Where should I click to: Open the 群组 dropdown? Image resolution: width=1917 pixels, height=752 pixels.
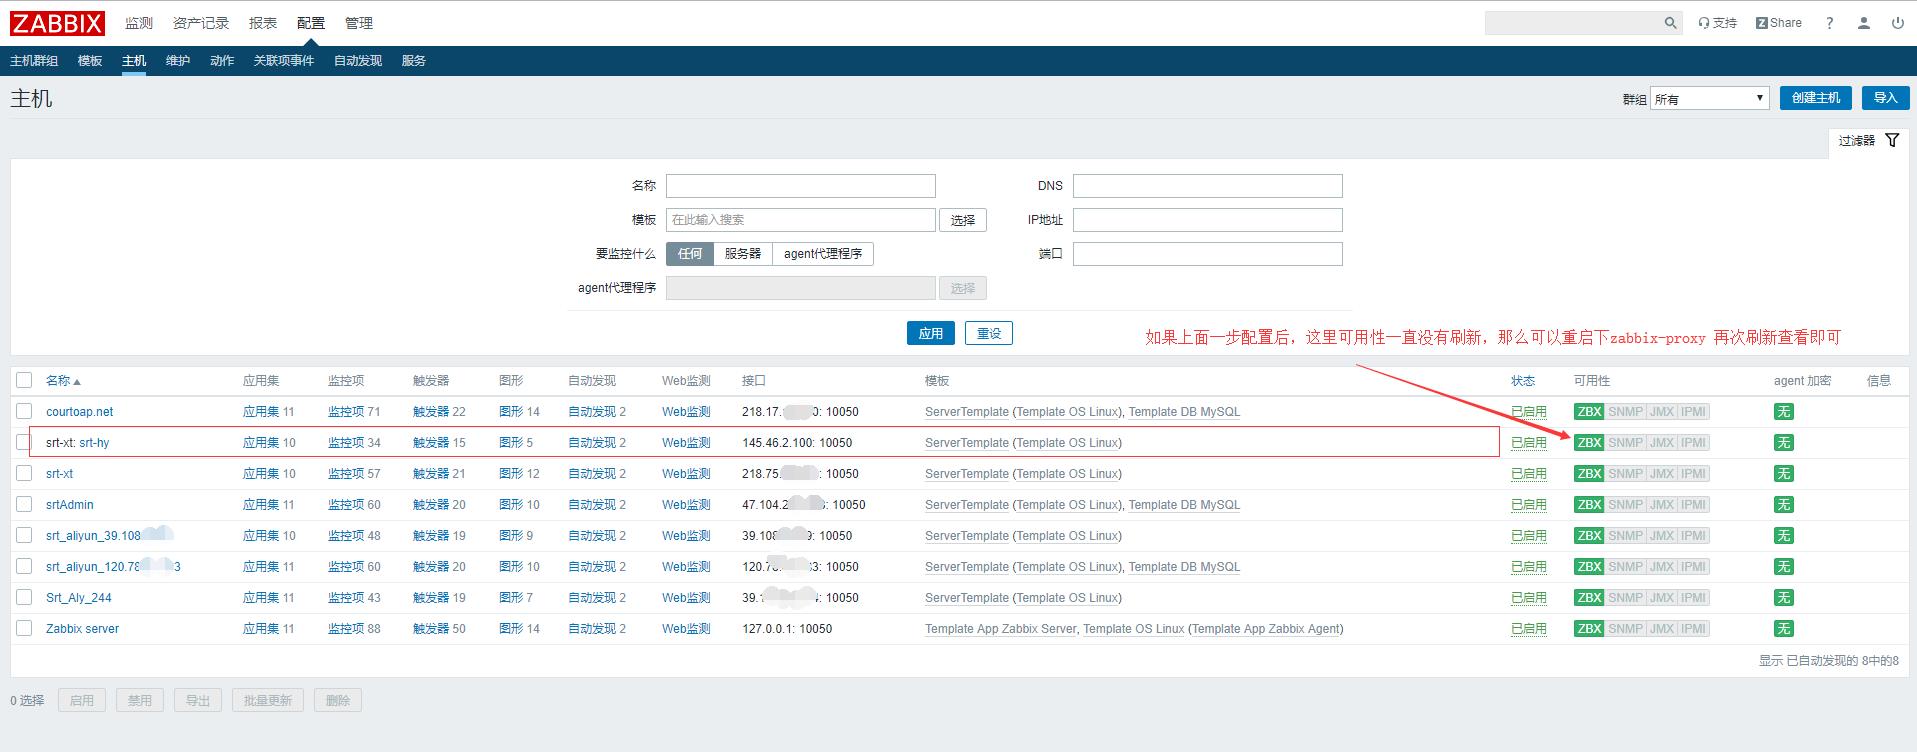point(1709,98)
